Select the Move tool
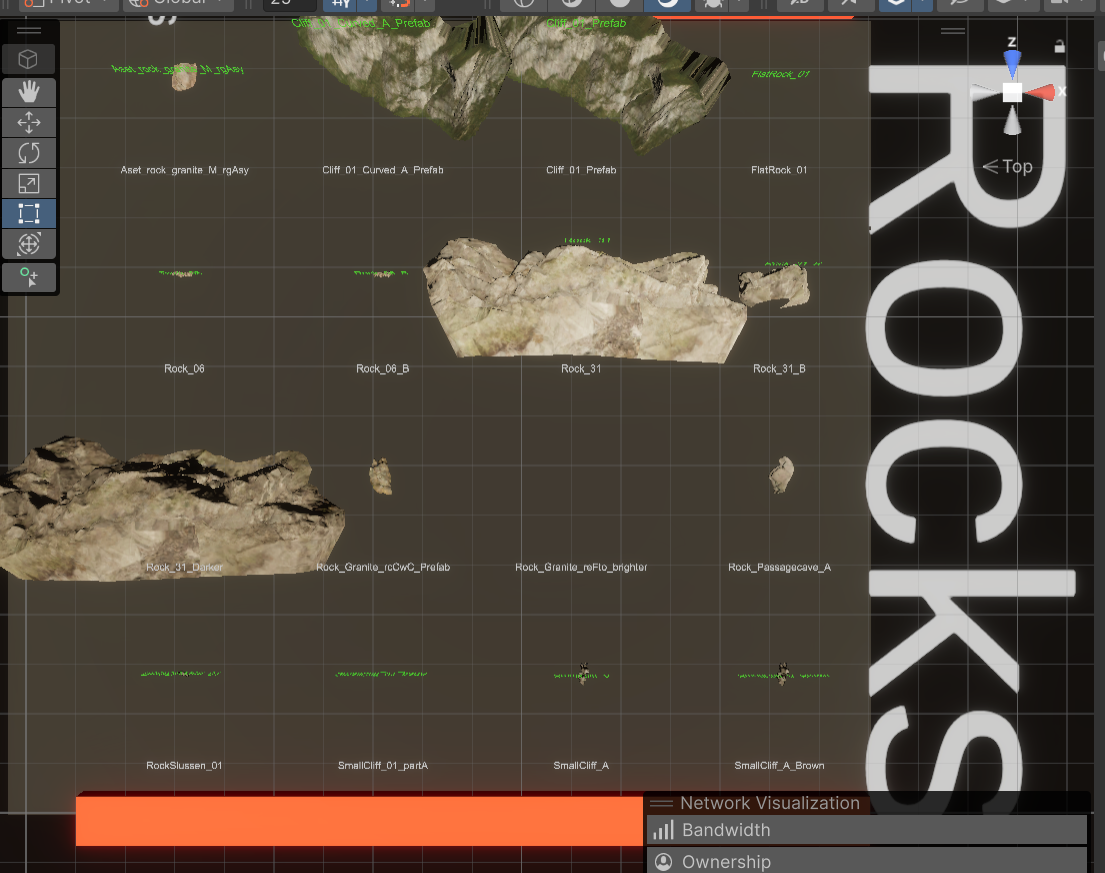 click(x=29, y=123)
